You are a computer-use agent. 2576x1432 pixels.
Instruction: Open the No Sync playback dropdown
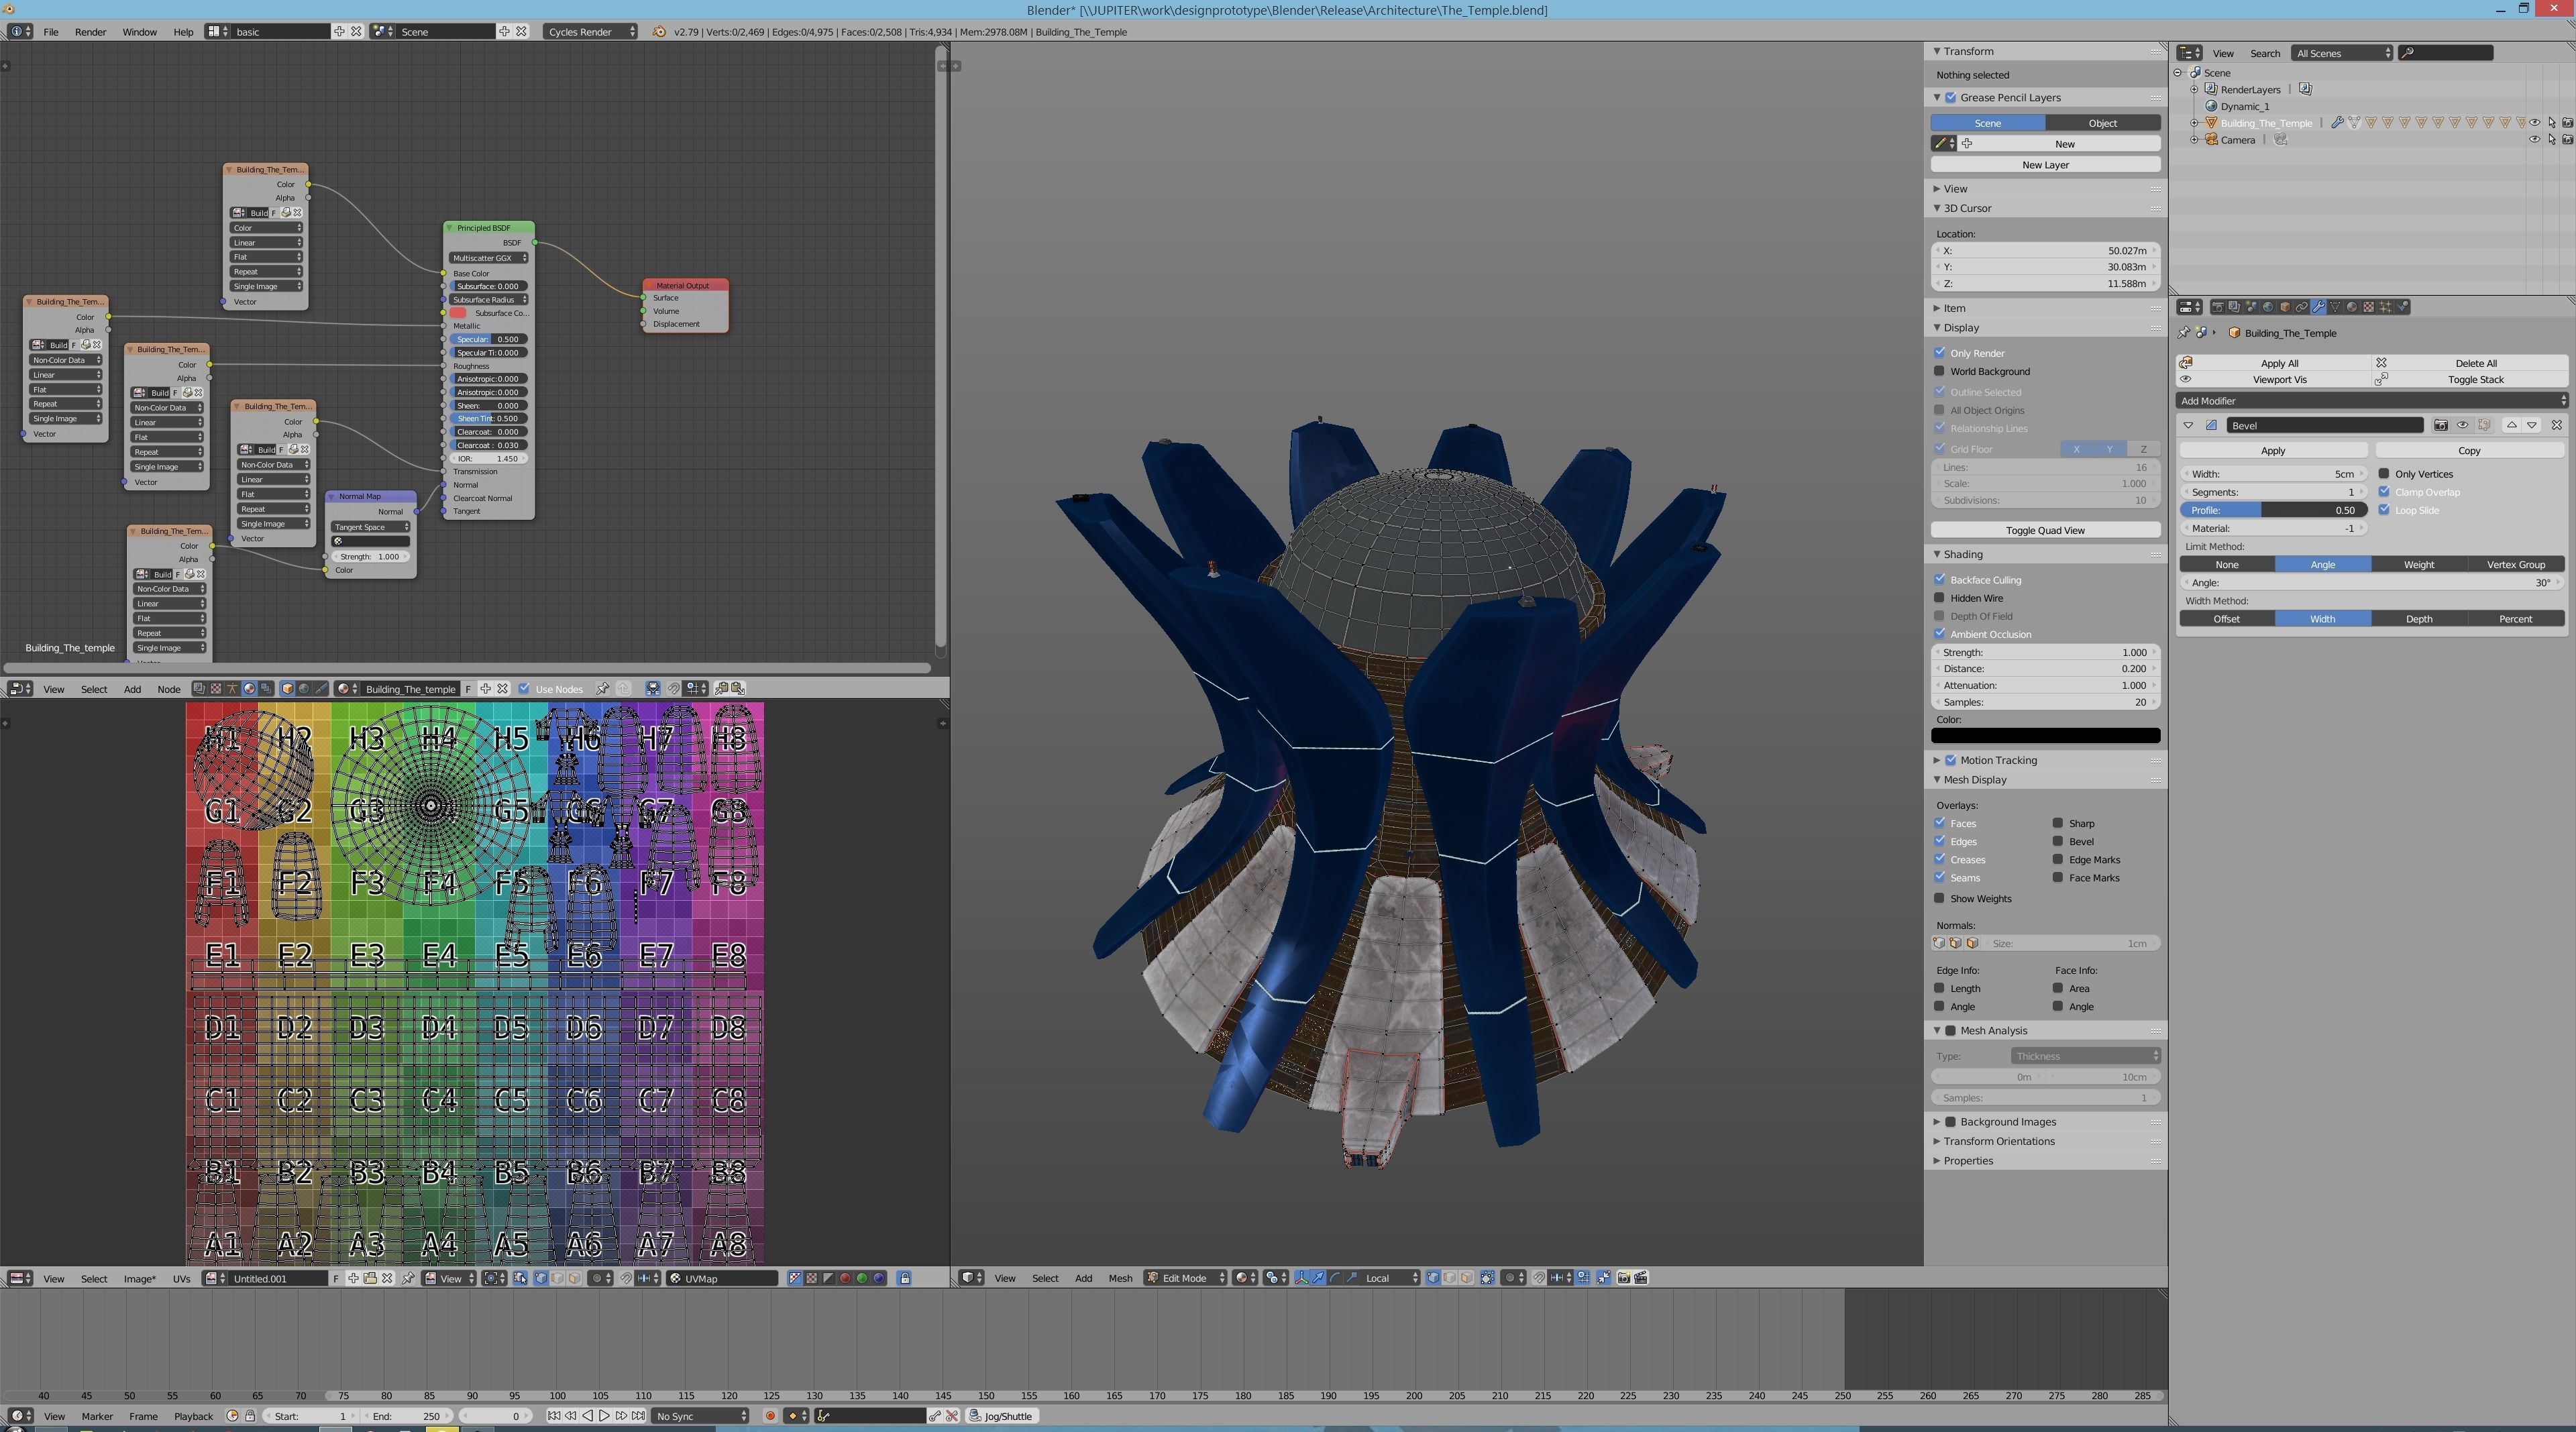700,1416
